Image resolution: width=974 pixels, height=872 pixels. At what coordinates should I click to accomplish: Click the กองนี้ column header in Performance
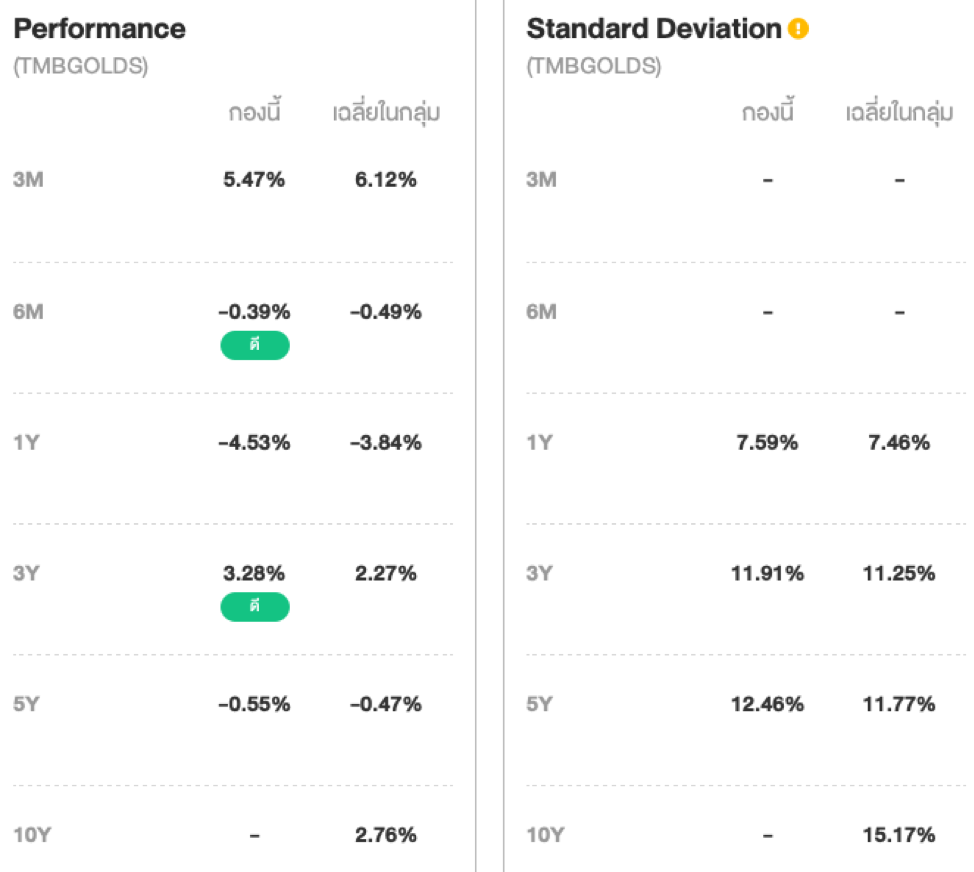(x=254, y=113)
